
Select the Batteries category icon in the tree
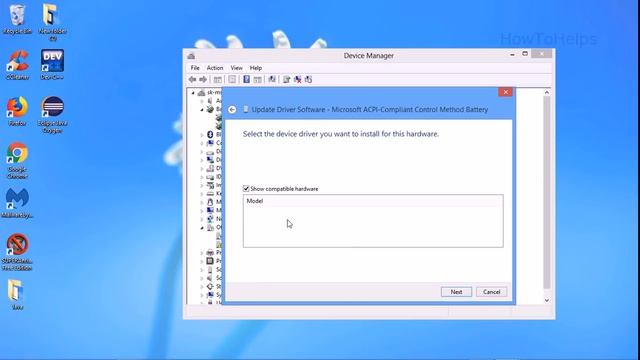(210, 109)
